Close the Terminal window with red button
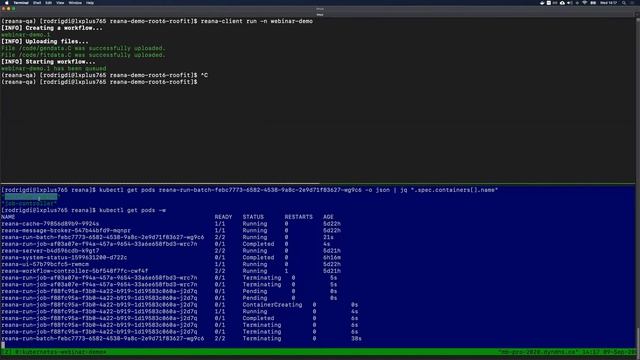 pos(4,9)
